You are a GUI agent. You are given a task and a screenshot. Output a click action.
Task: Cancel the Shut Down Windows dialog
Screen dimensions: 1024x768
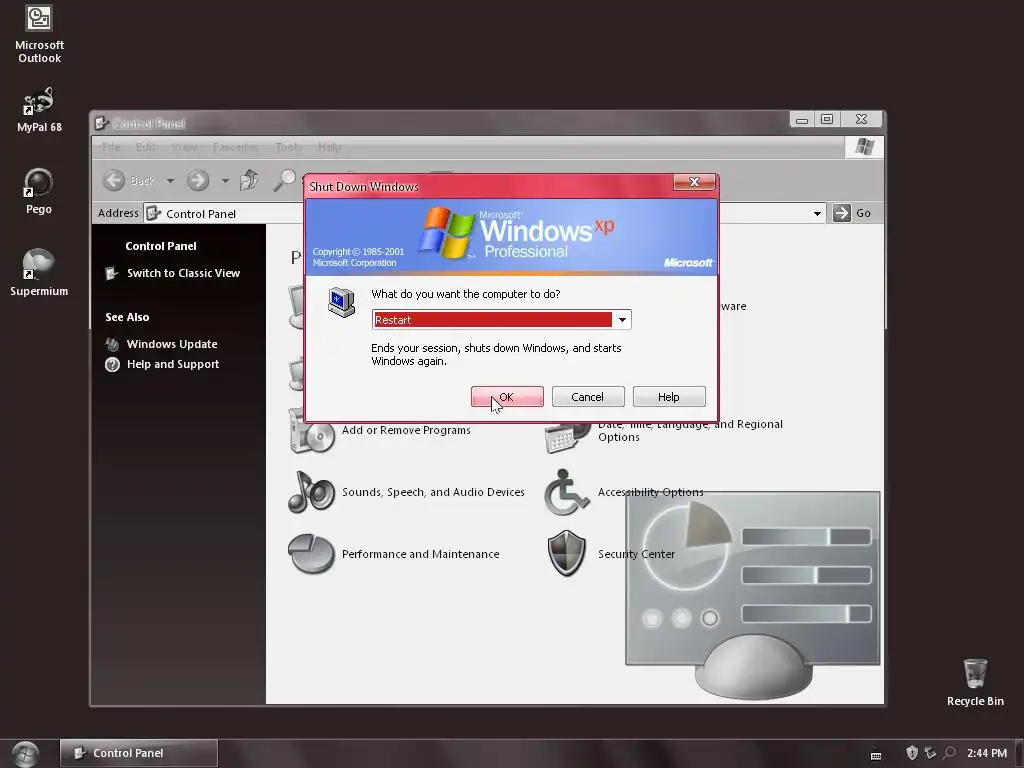[x=588, y=396]
